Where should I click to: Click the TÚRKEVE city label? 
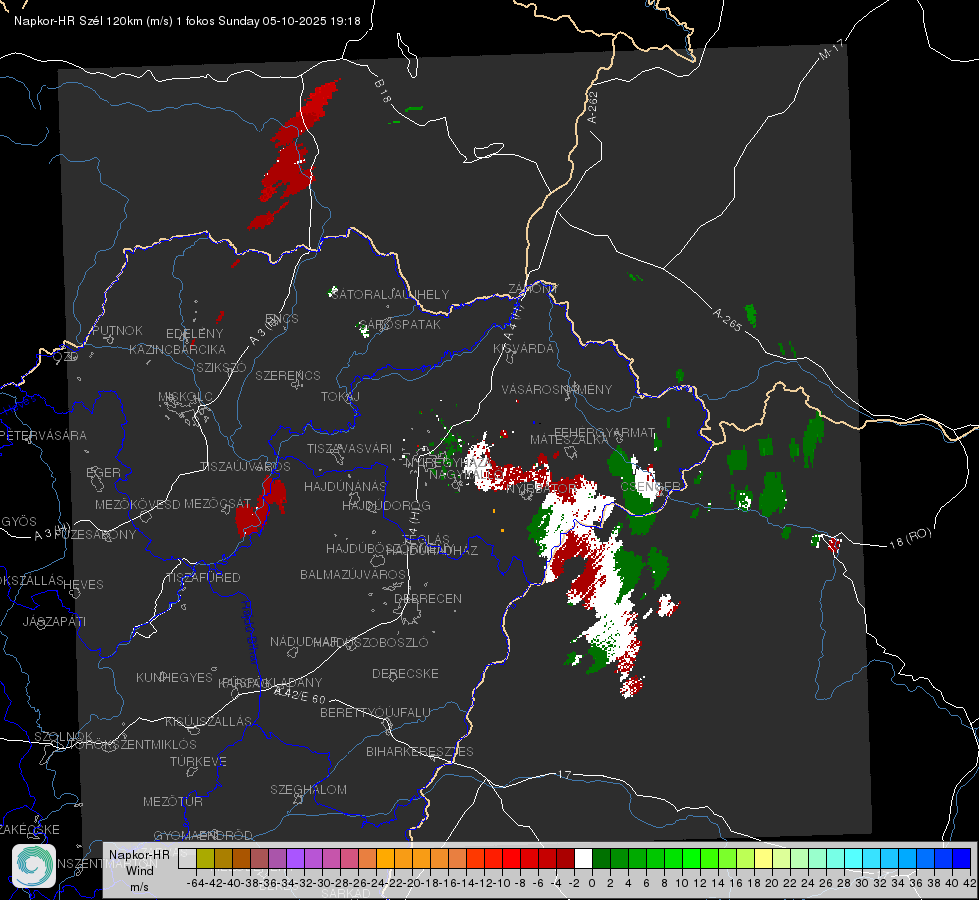point(198,761)
